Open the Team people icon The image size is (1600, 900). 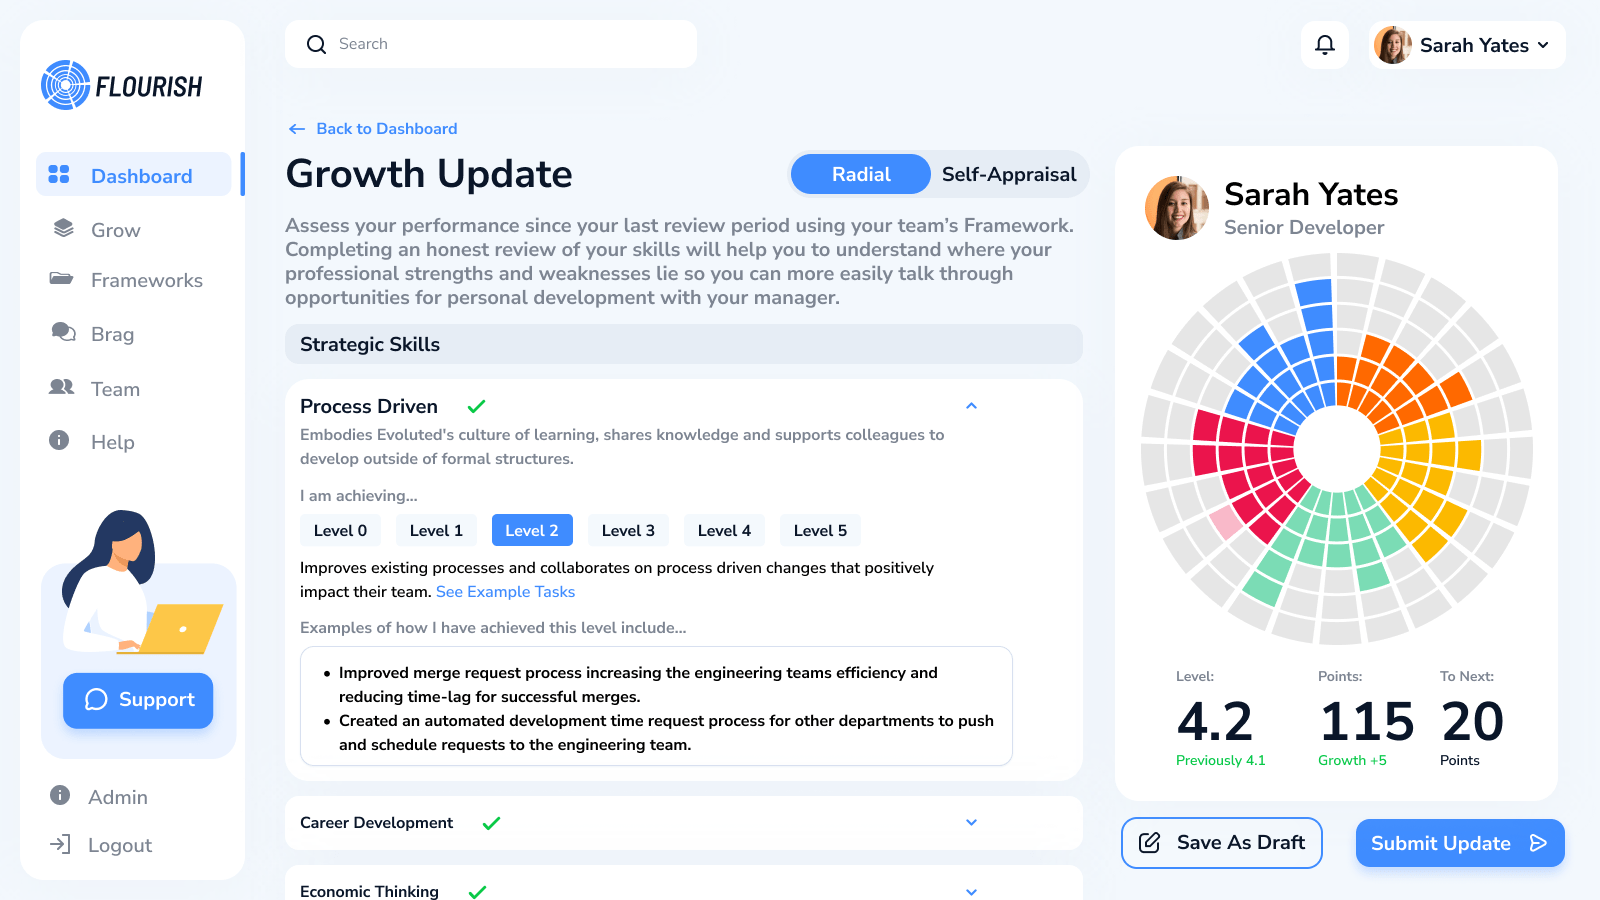pyautogui.click(x=62, y=387)
